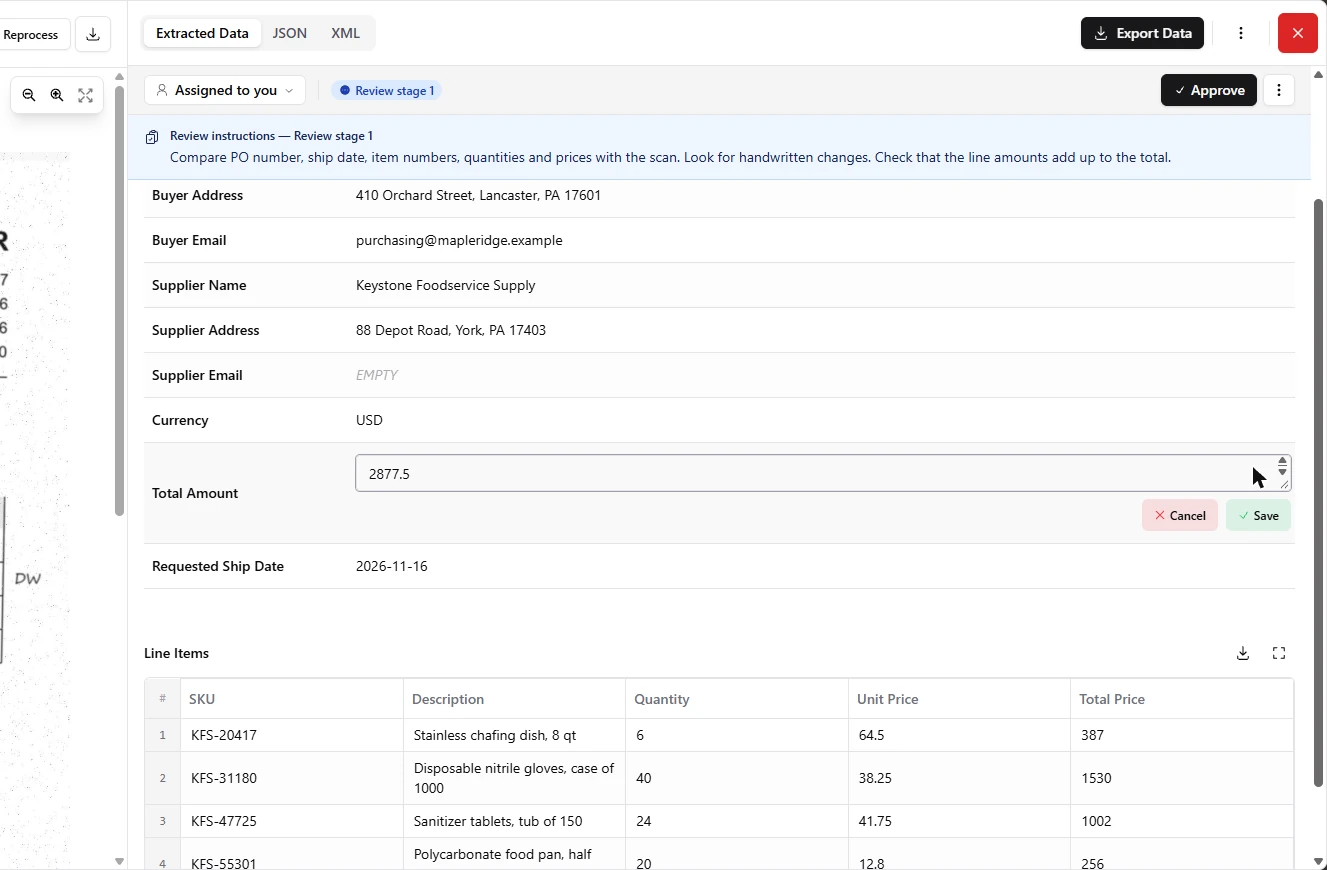1327x870 pixels.
Task: Click the review instructions clipboard icon
Action: [152, 137]
